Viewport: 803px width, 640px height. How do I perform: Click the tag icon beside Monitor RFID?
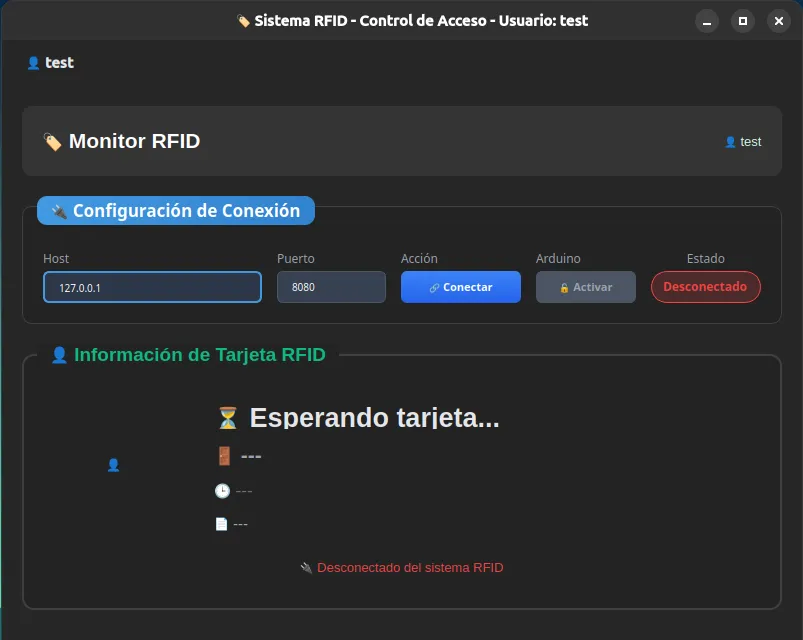52,142
